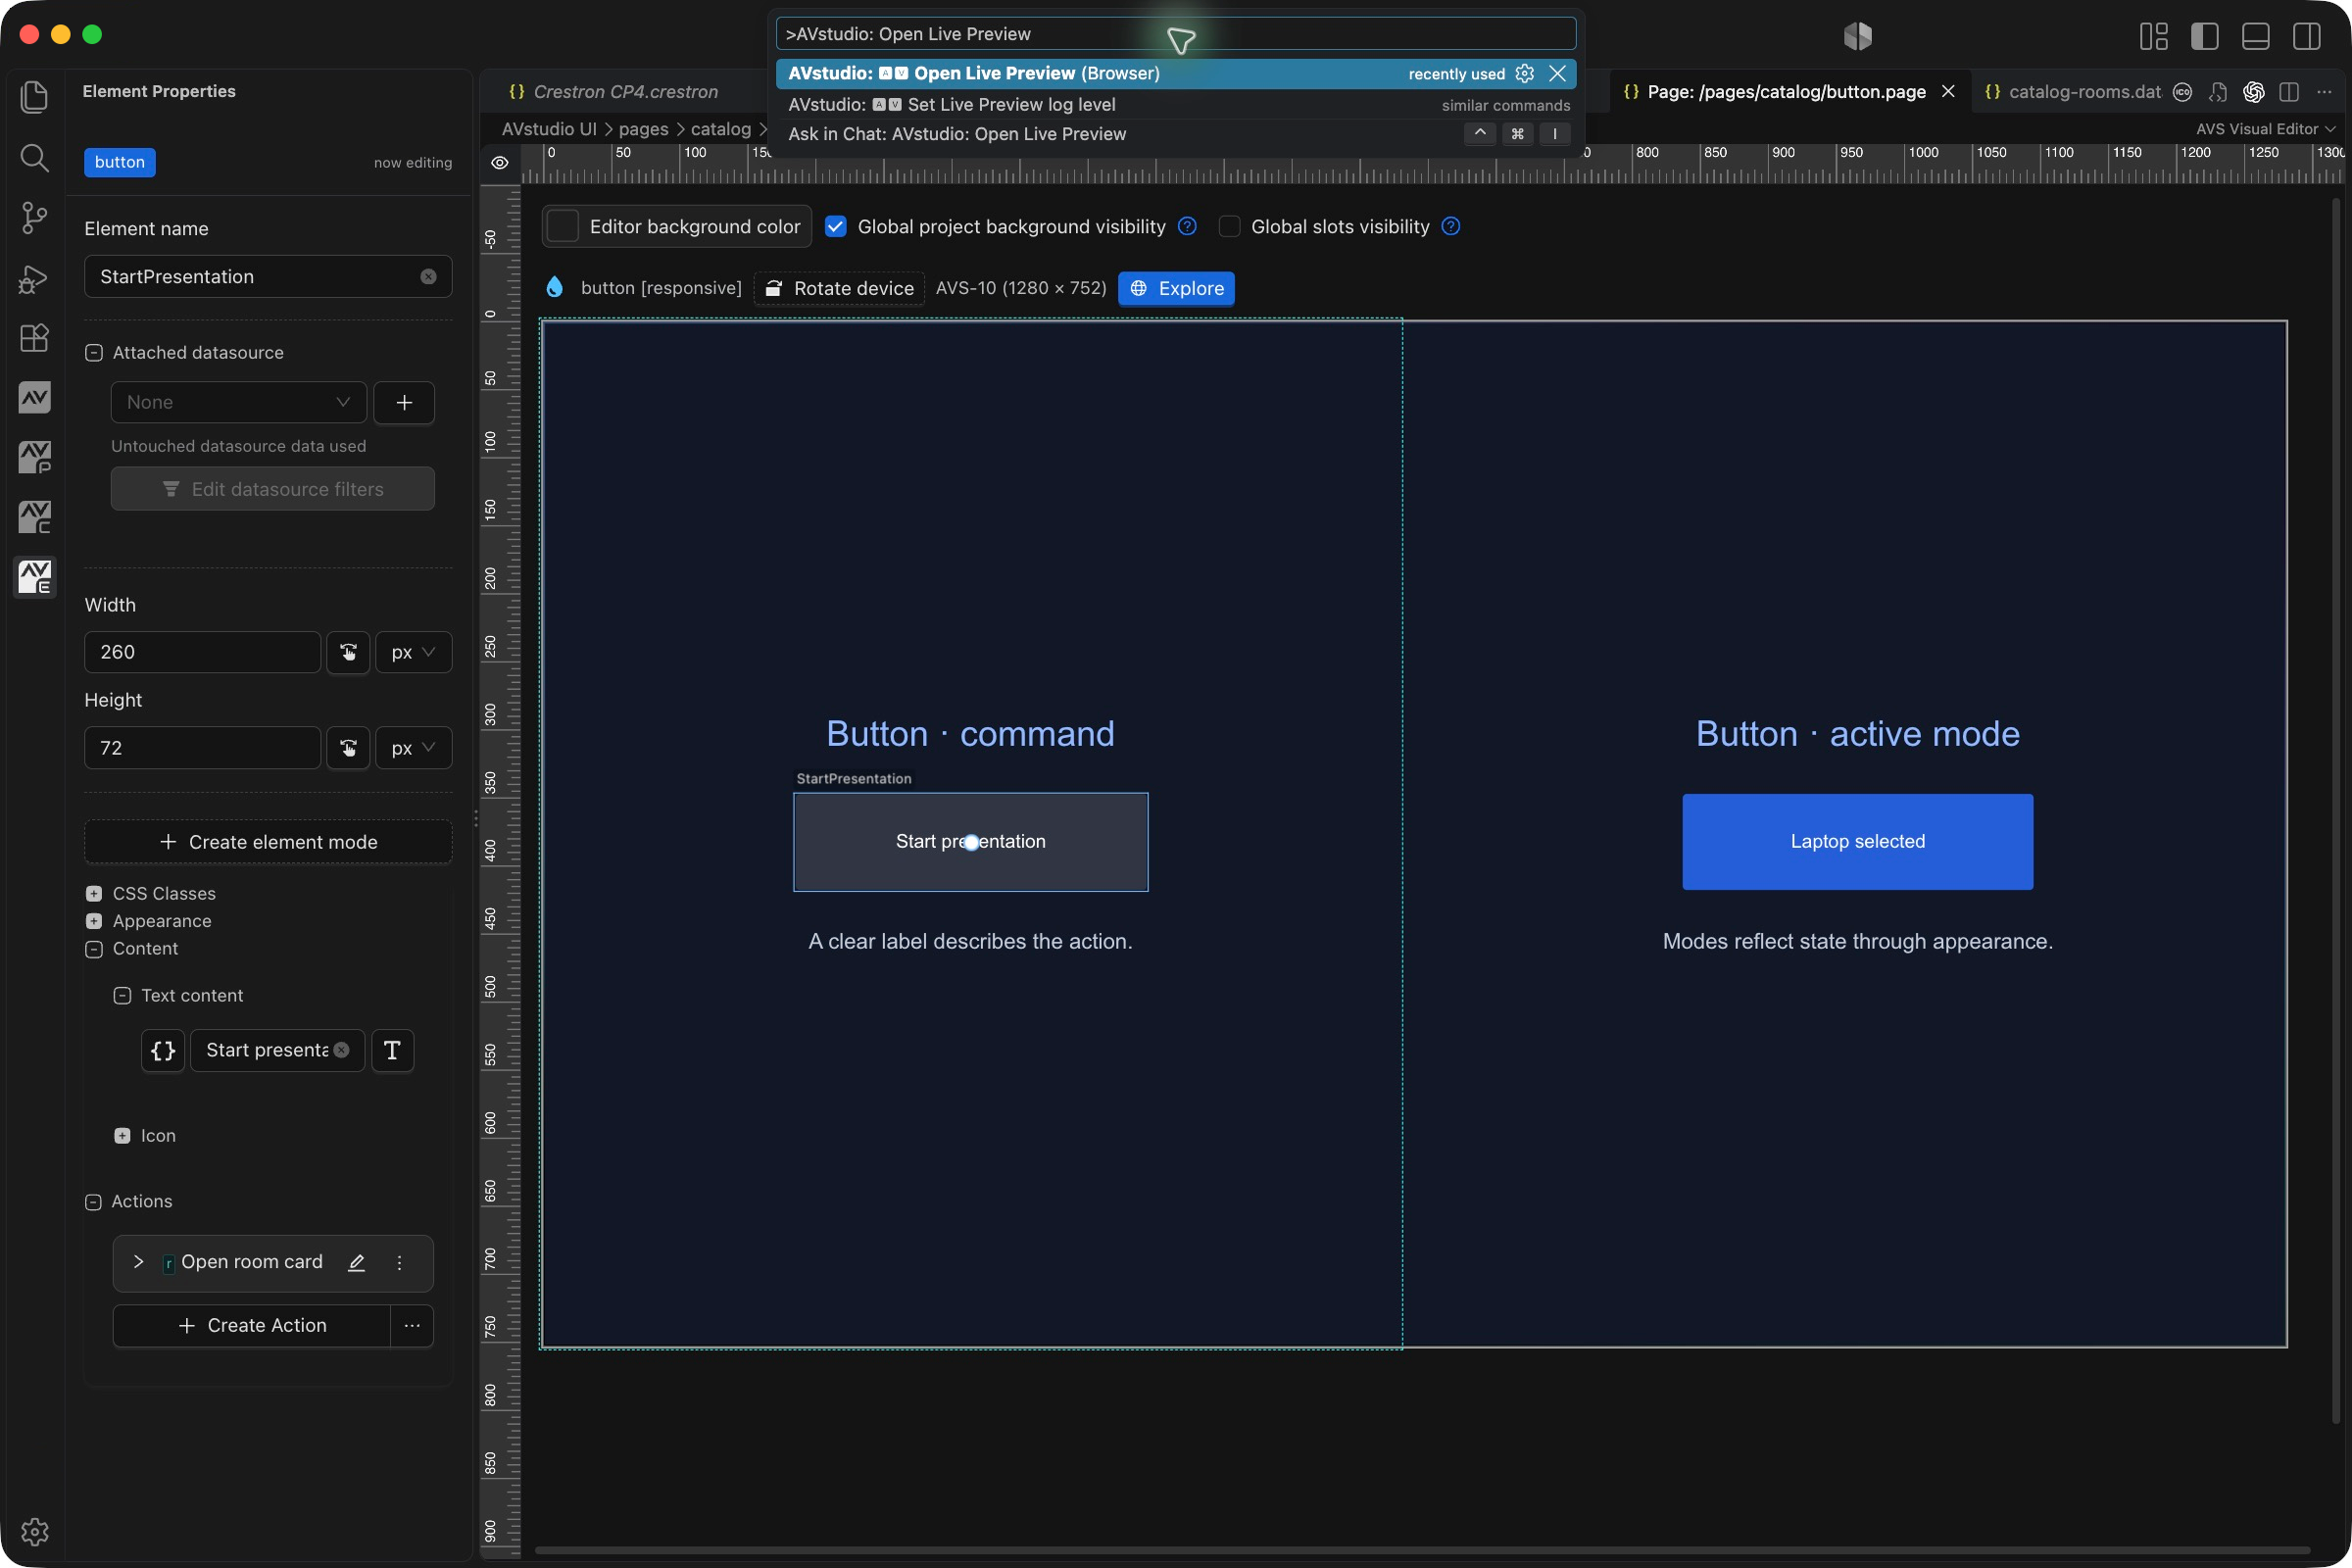Click Rotate device button

point(839,288)
